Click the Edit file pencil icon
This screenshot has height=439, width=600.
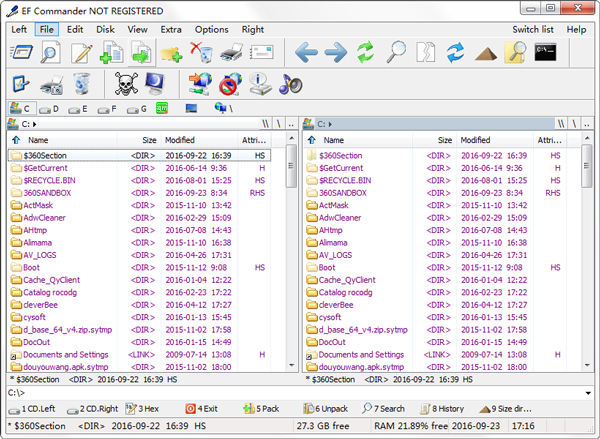coord(82,52)
